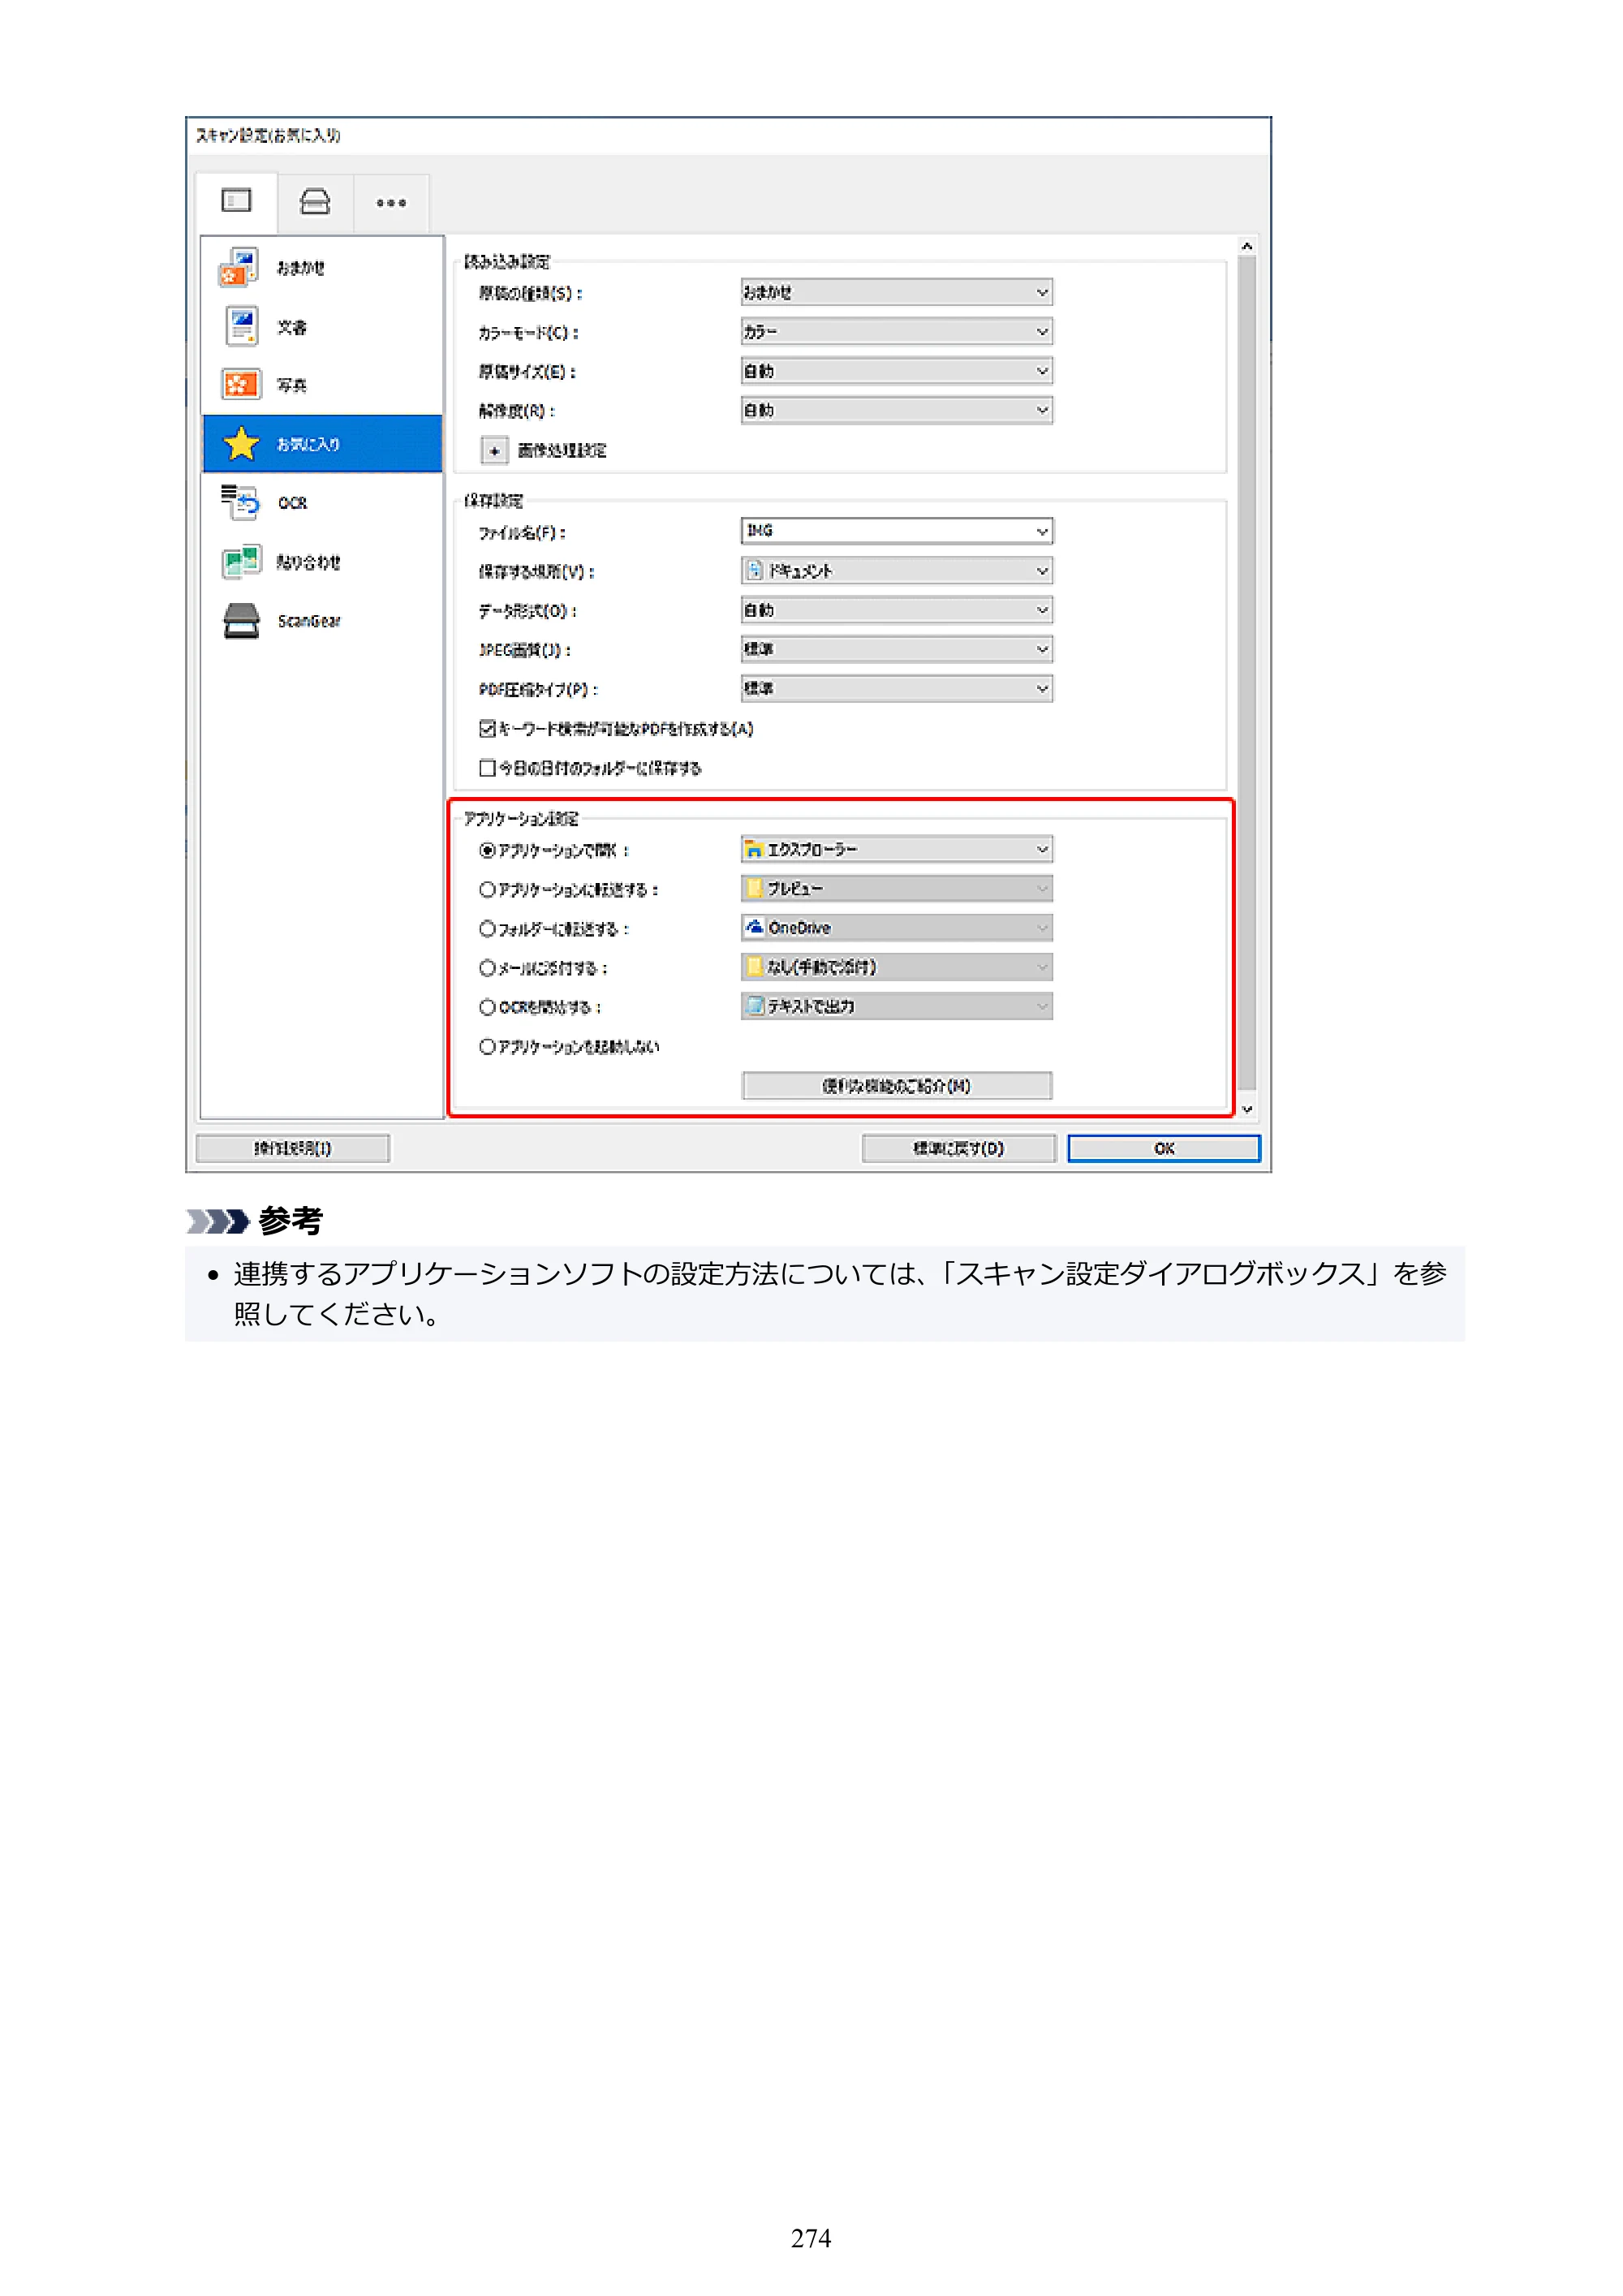Open the 保存する場所 ドキュメント dropdown
1623x2296 pixels.
point(896,571)
